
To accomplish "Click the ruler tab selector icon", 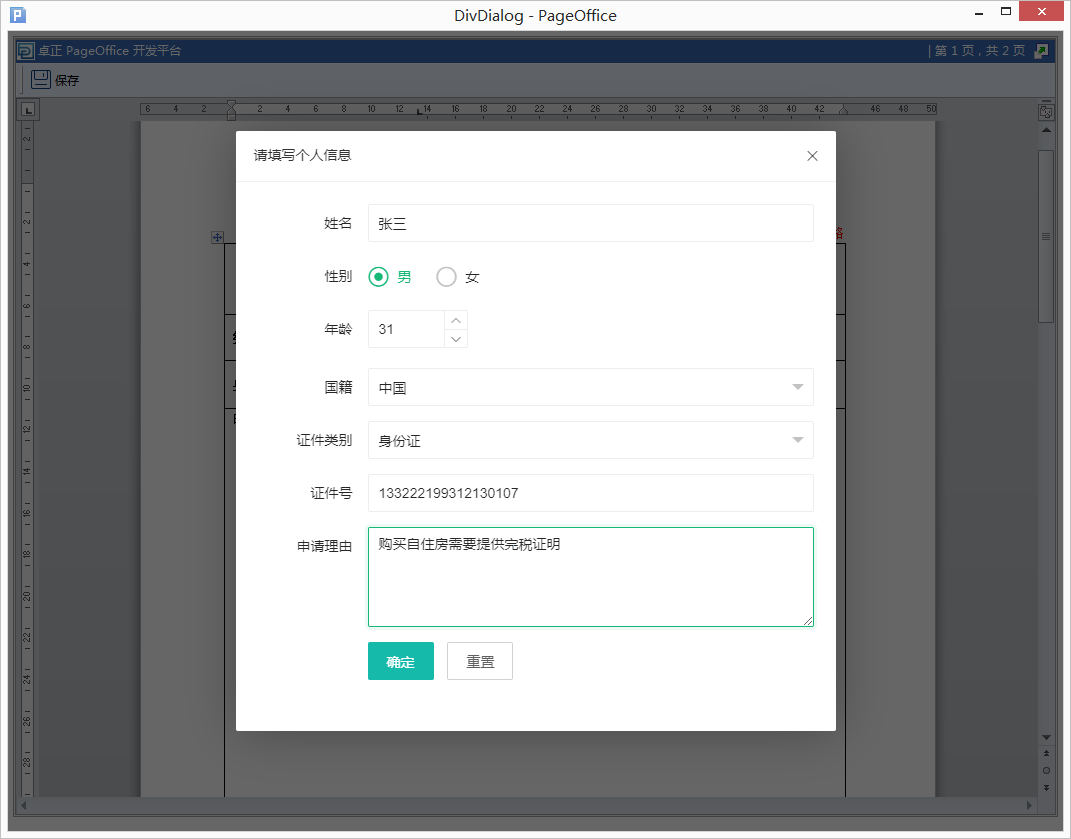I will coord(28,109).
